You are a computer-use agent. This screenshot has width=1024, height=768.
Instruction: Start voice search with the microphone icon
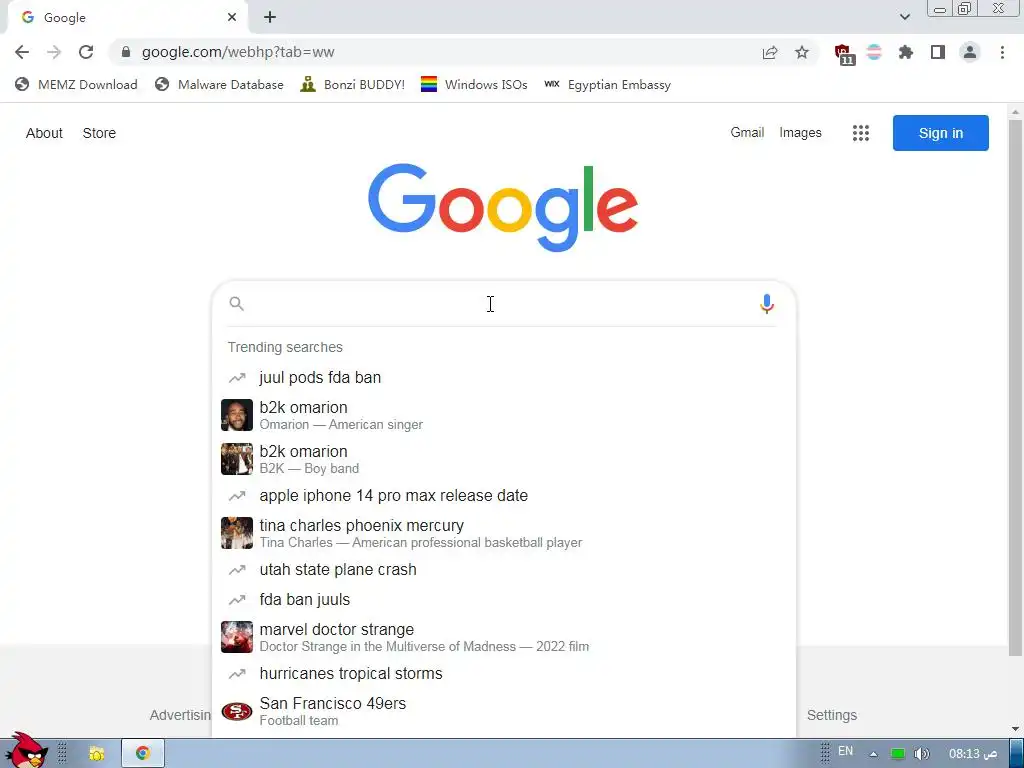[767, 304]
